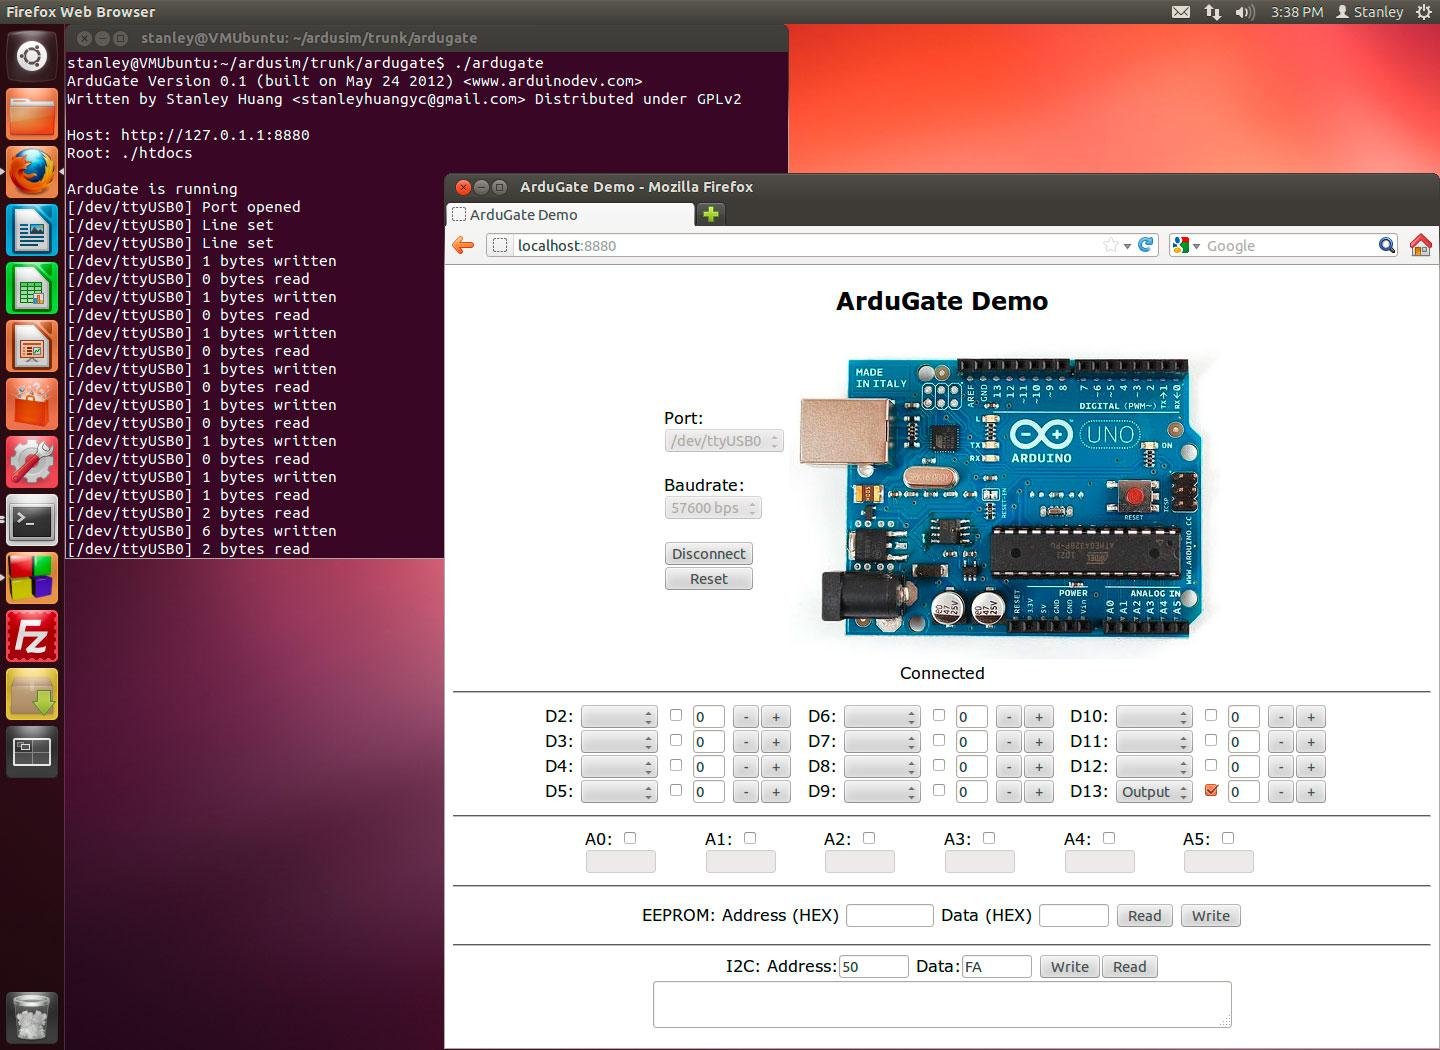Open a new tab with the plus button

[710, 214]
